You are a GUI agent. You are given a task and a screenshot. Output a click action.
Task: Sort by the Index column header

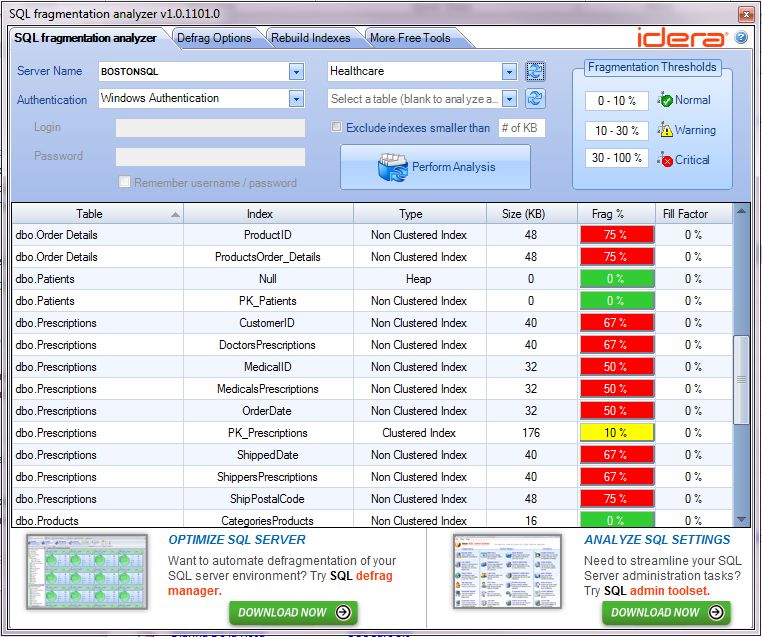point(268,214)
